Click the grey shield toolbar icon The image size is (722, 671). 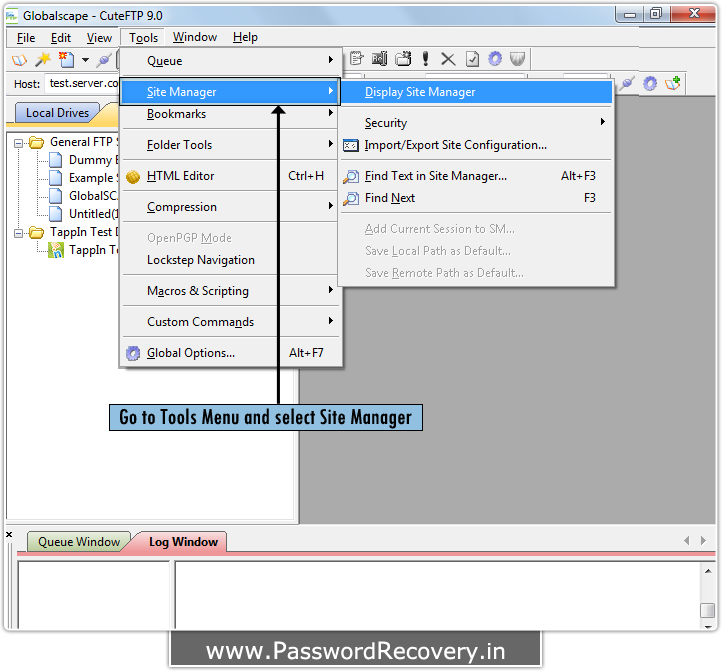click(518, 58)
